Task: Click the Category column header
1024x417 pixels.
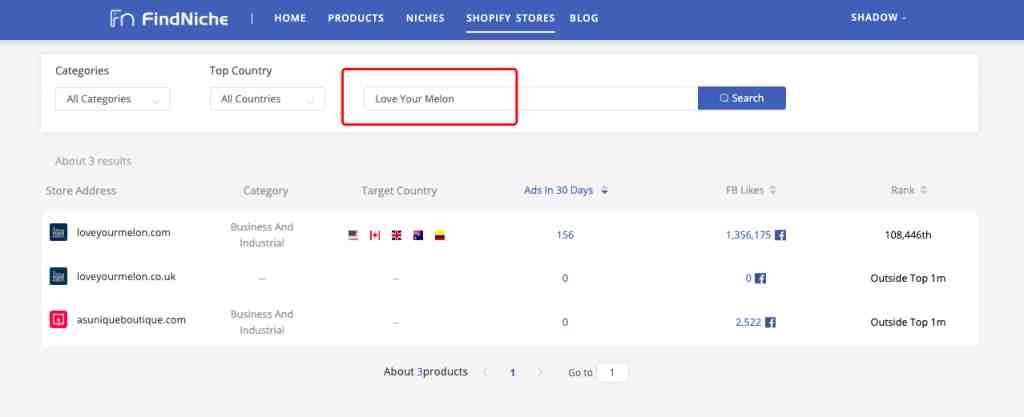Action: pyautogui.click(x=265, y=191)
